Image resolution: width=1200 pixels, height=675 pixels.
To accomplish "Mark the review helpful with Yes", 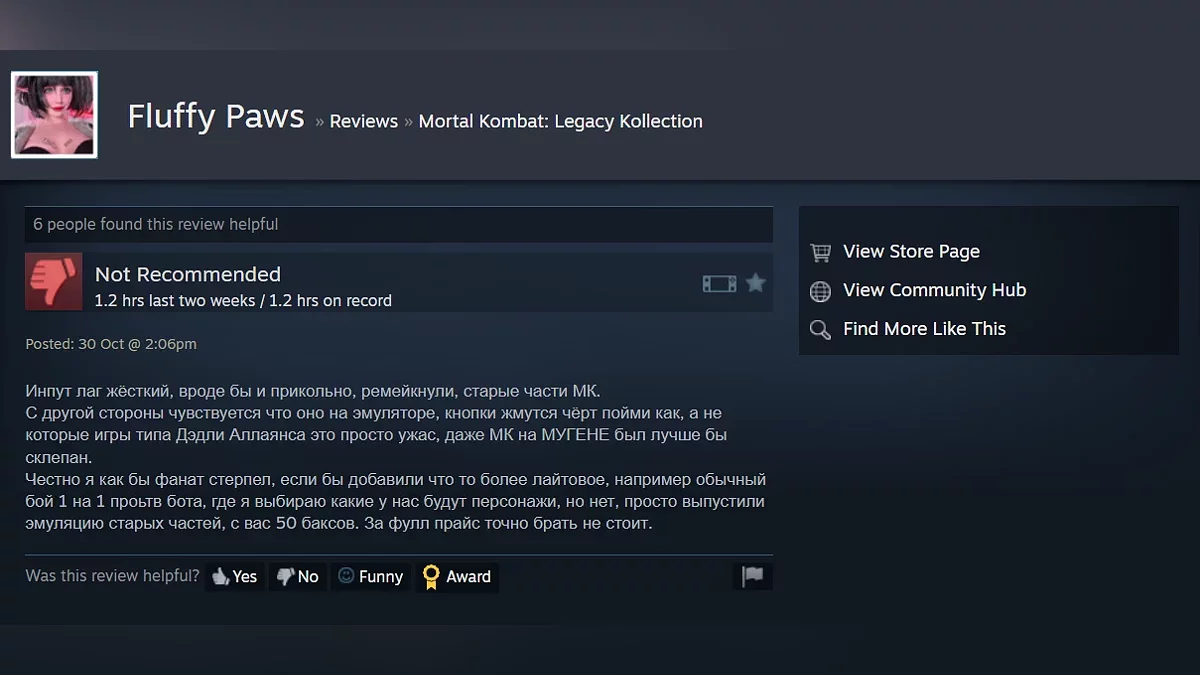I will pyautogui.click(x=235, y=577).
